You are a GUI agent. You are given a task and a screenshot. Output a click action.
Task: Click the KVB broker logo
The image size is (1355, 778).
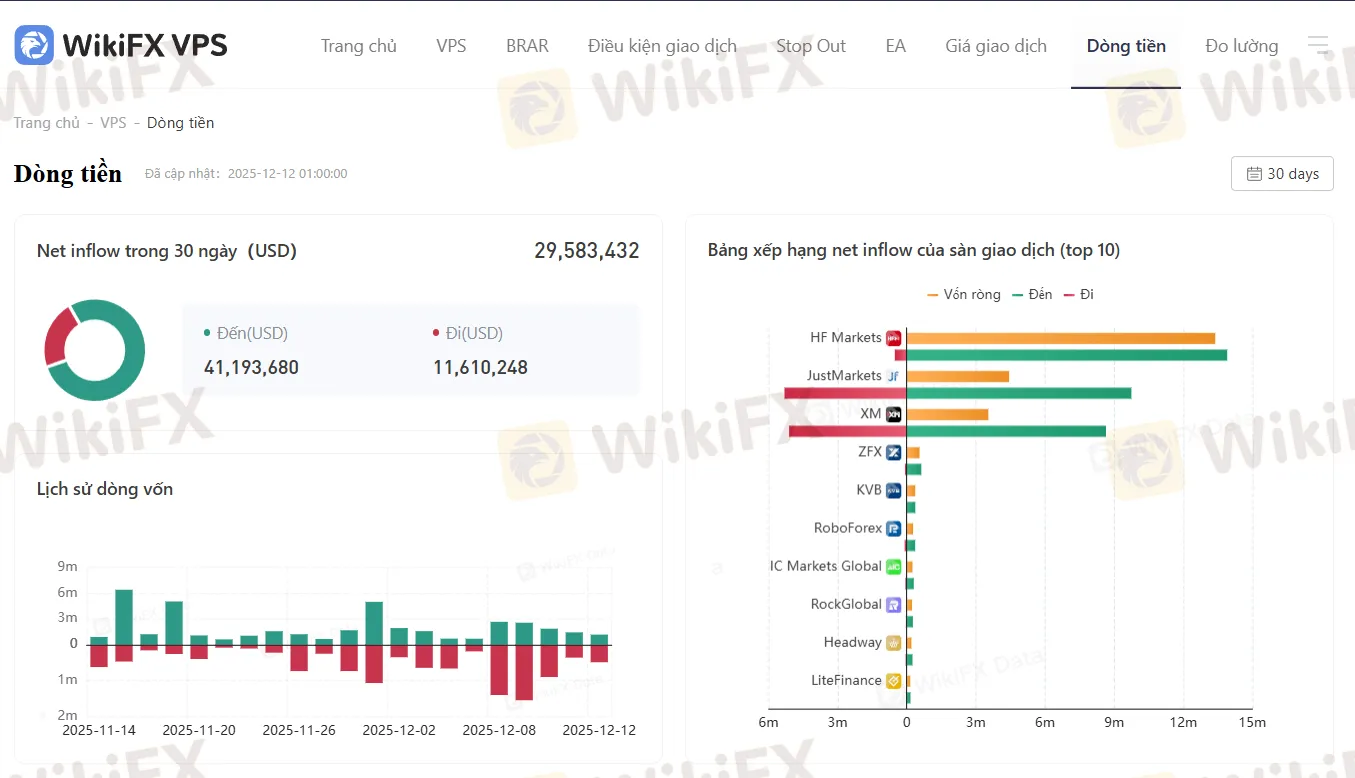pos(894,490)
